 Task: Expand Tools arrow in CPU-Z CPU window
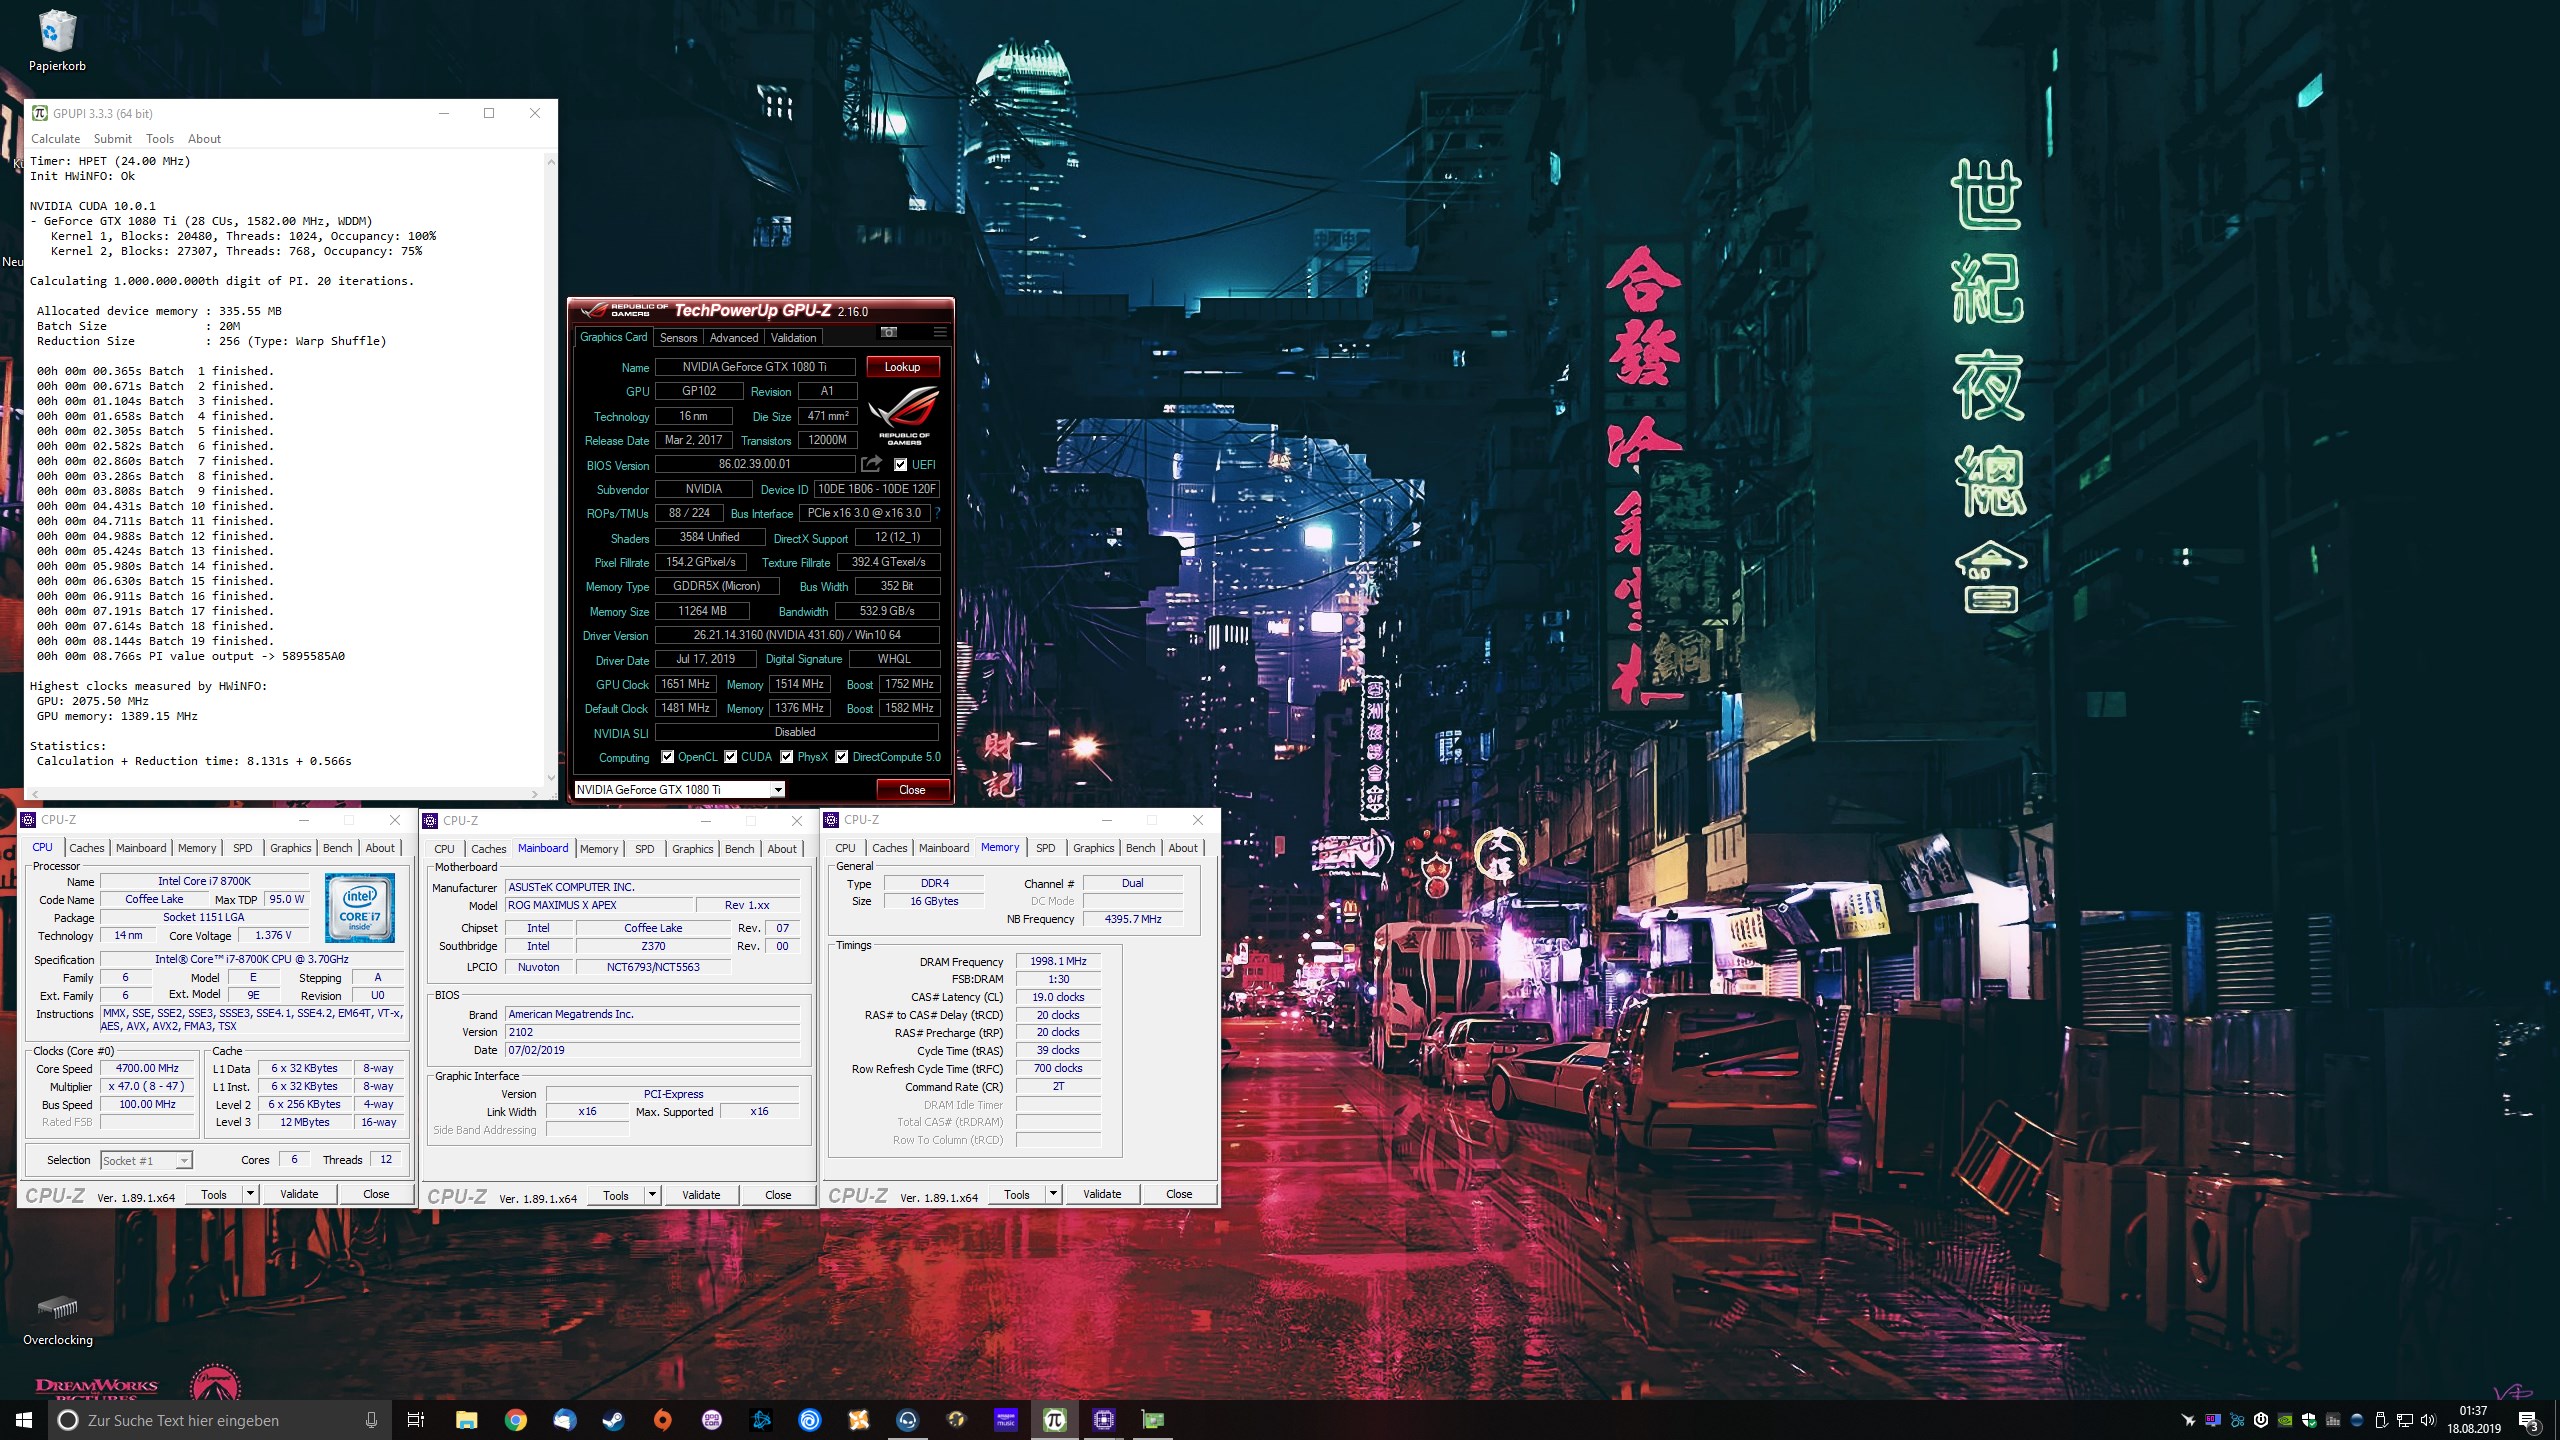coord(250,1194)
